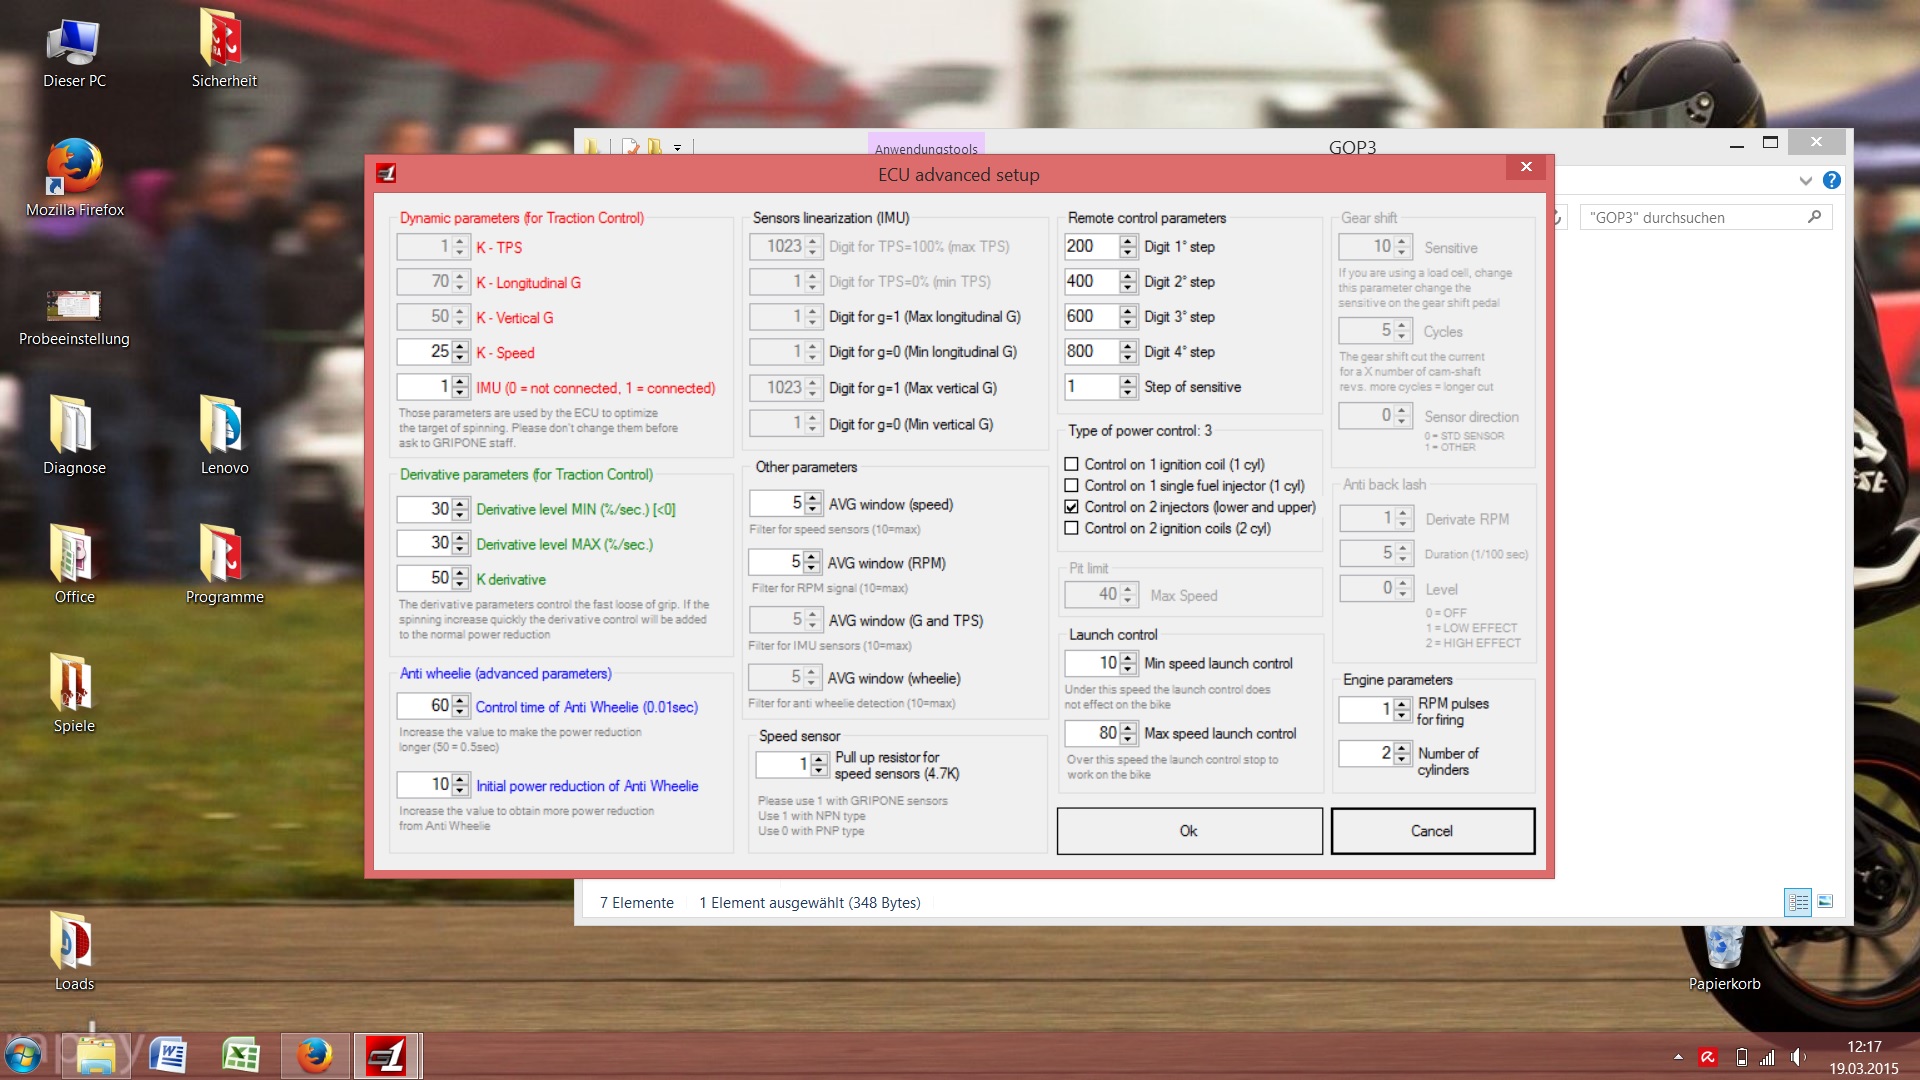Click the Explorer help question mark icon

click(x=1831, y=180)
